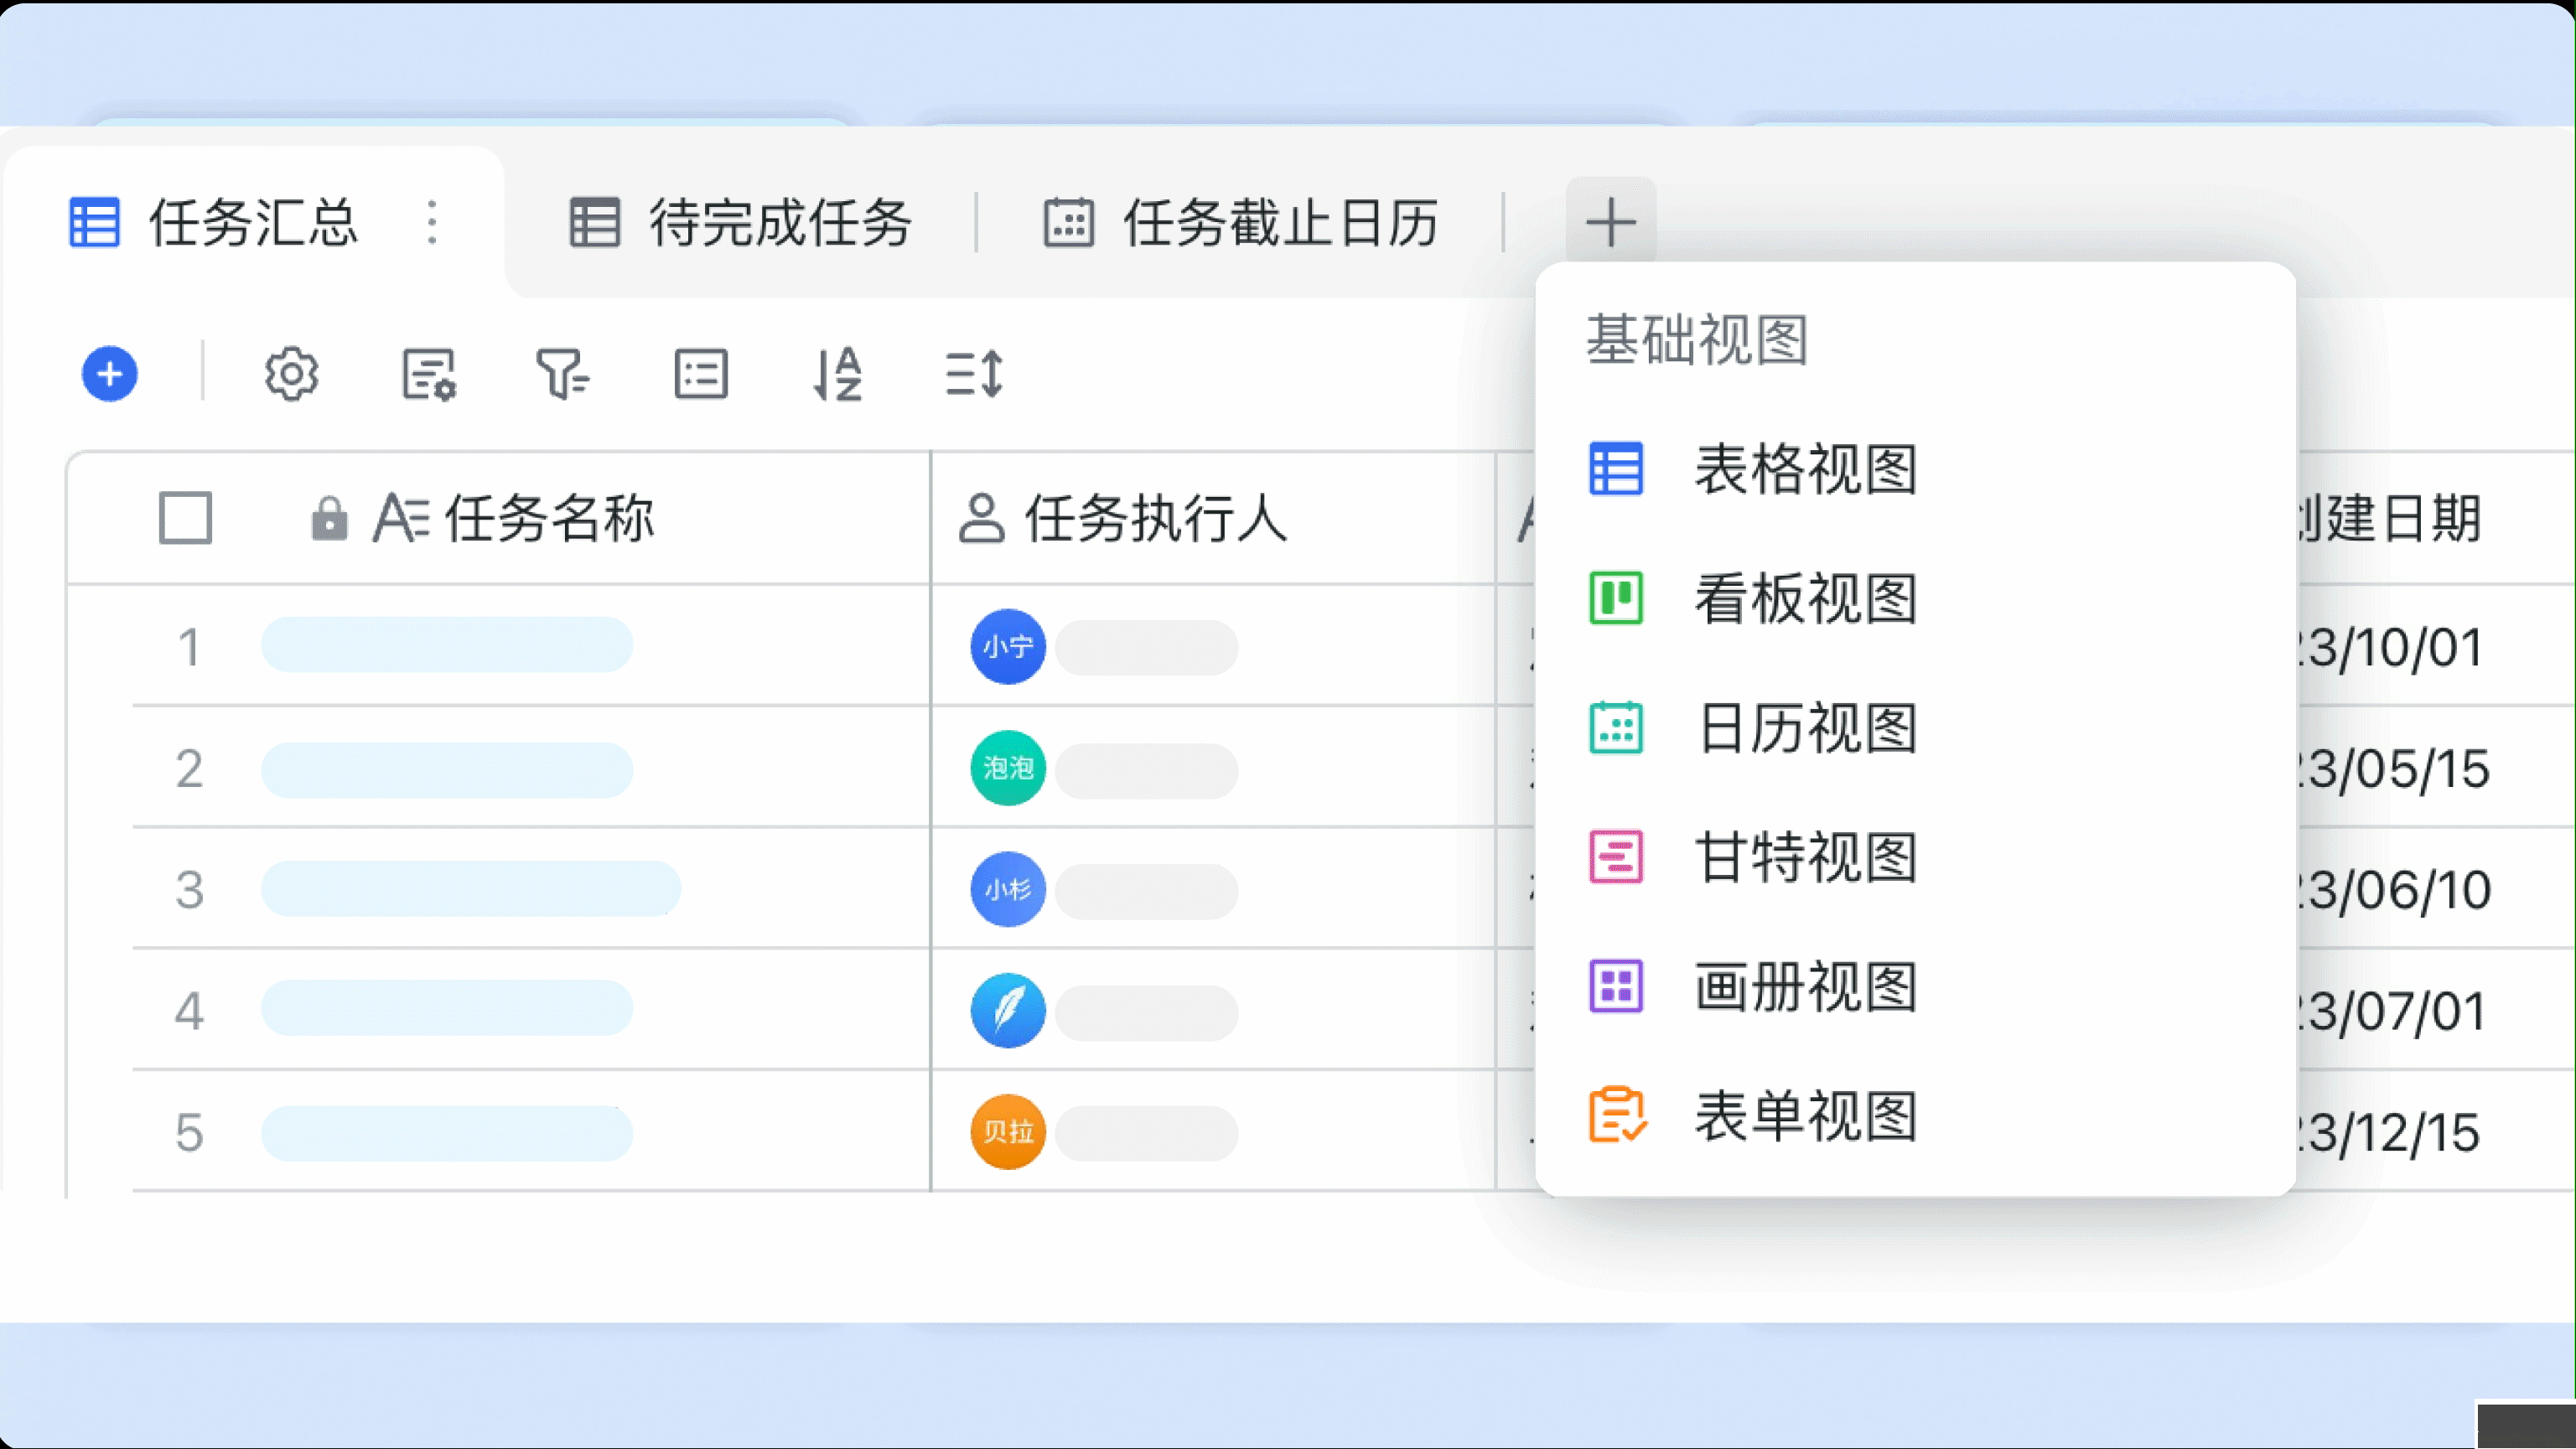Click the filter icon in the toolbar
Screen dimensions: 2576x1449
tap(564, 375)
